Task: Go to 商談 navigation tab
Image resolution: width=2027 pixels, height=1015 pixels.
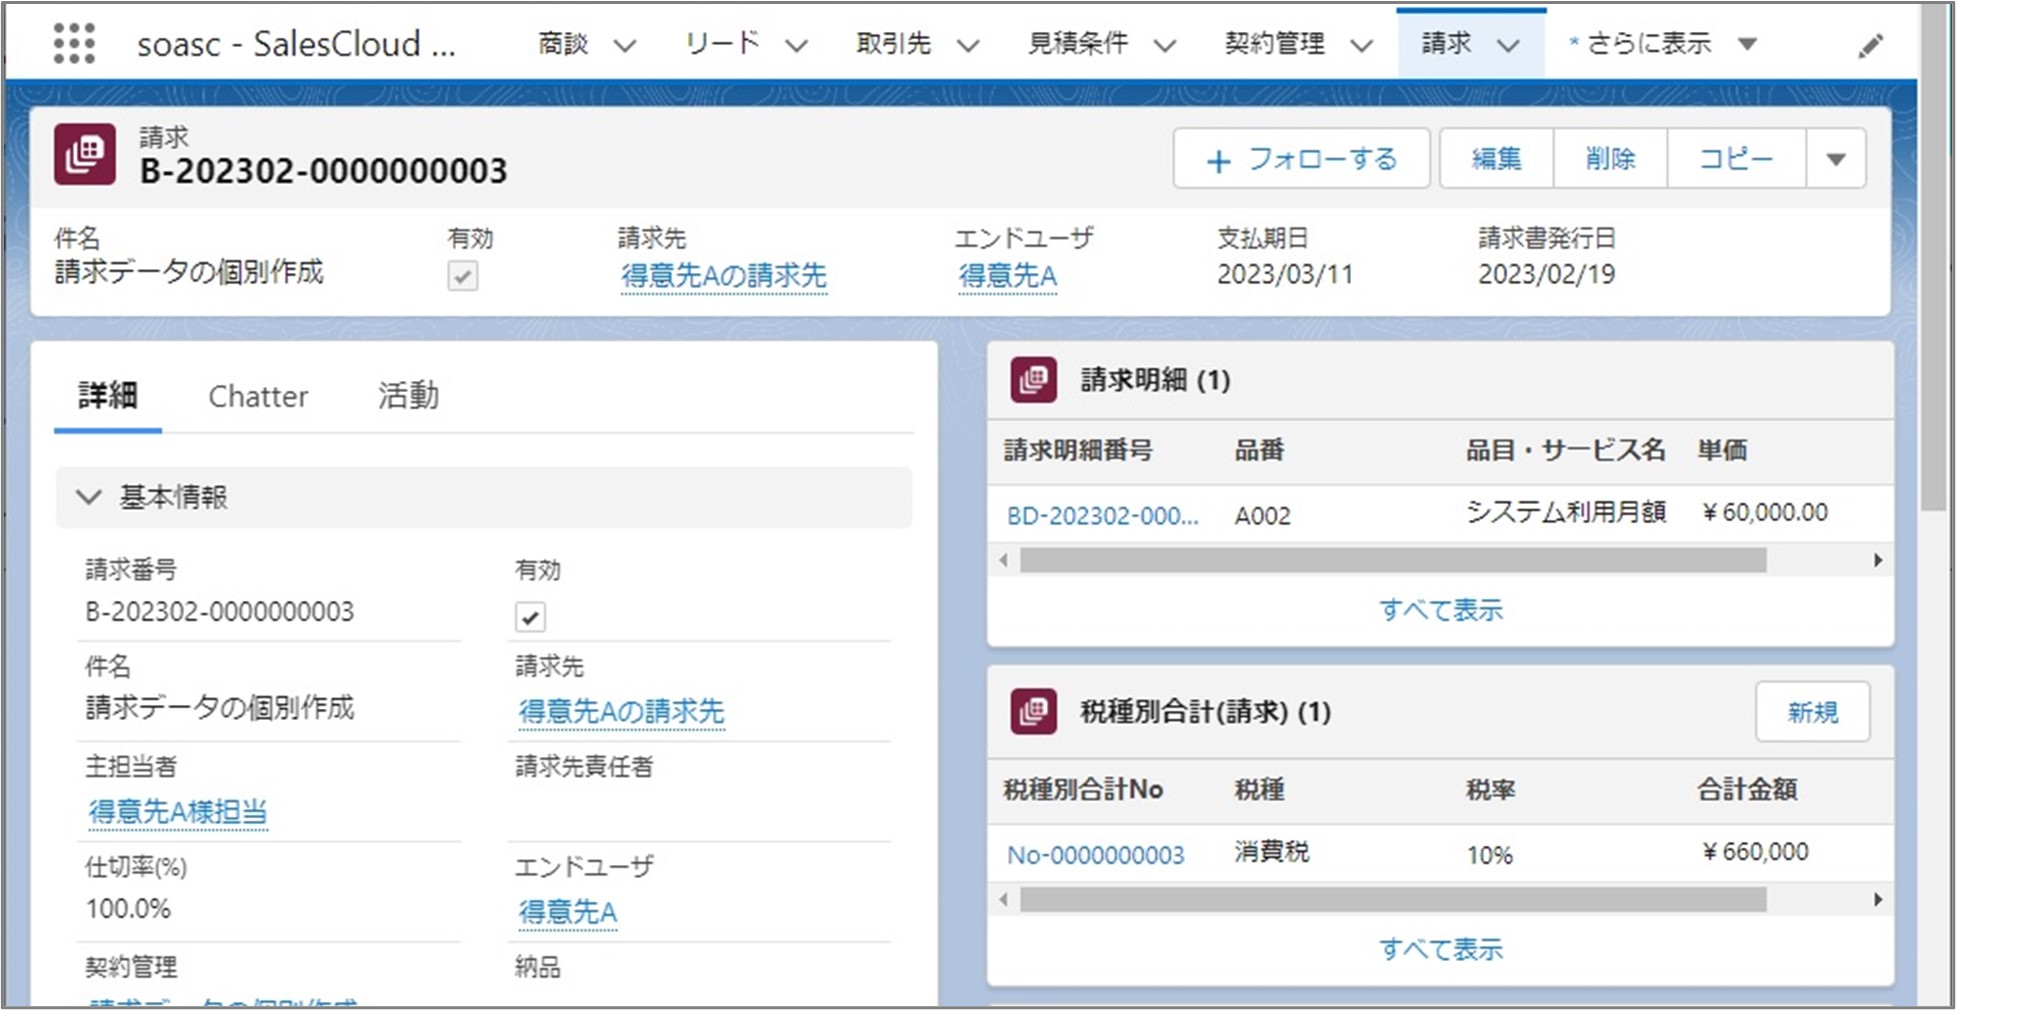Action: pyautogui.click(x=563, y=44)
